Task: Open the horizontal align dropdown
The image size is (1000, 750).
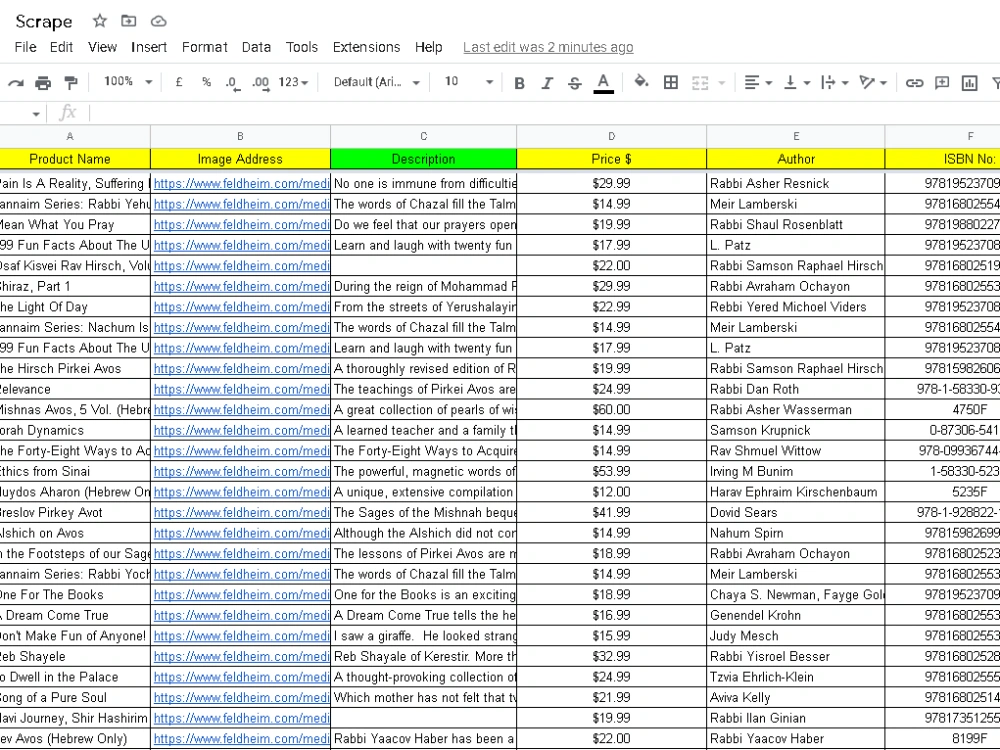Action: click(758, 82)
